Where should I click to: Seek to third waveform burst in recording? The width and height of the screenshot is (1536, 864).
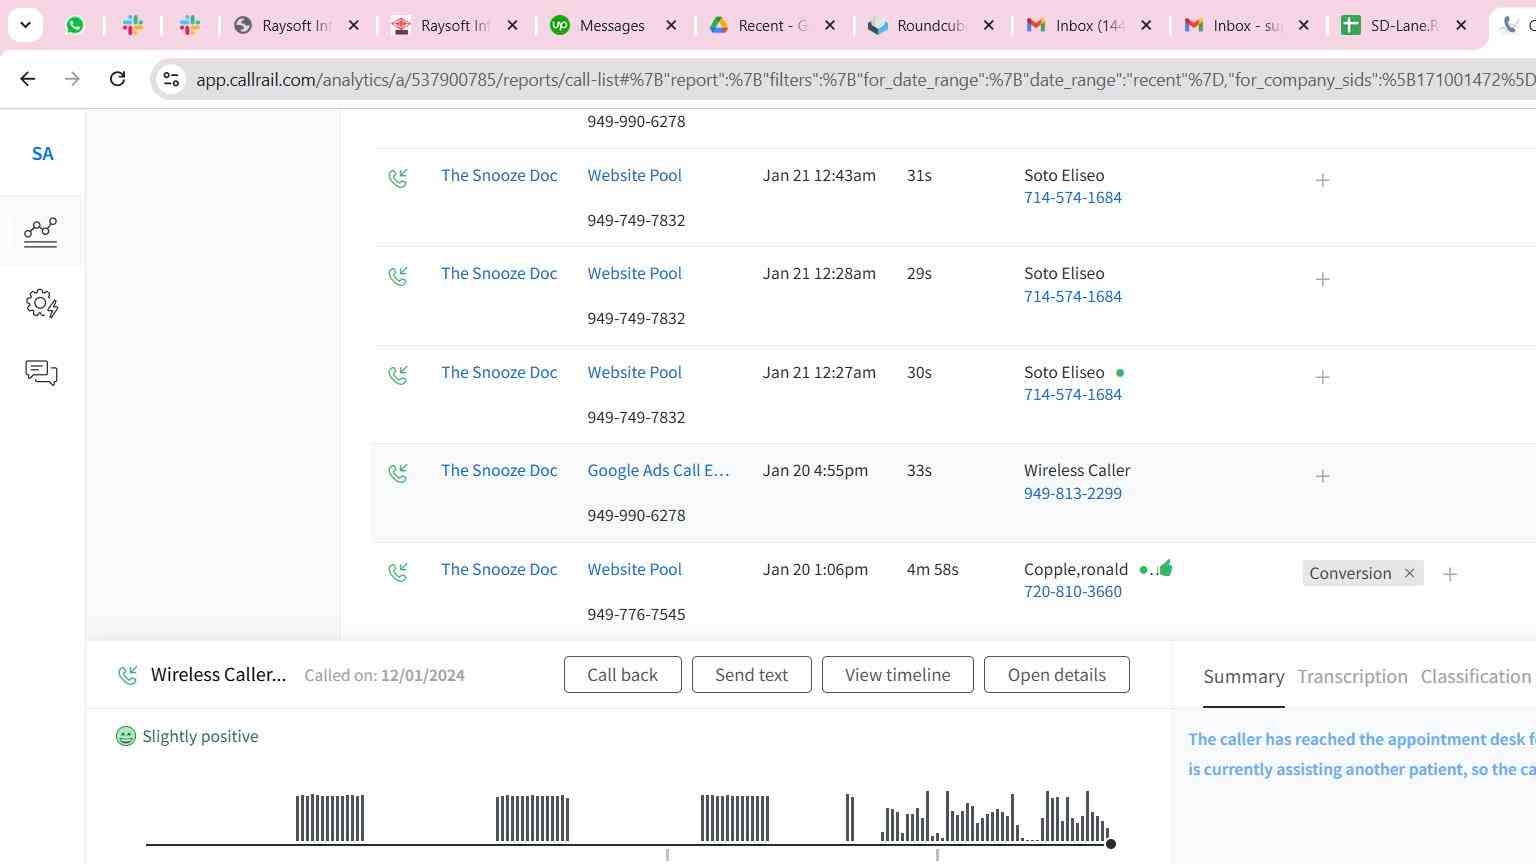(735, 818)
